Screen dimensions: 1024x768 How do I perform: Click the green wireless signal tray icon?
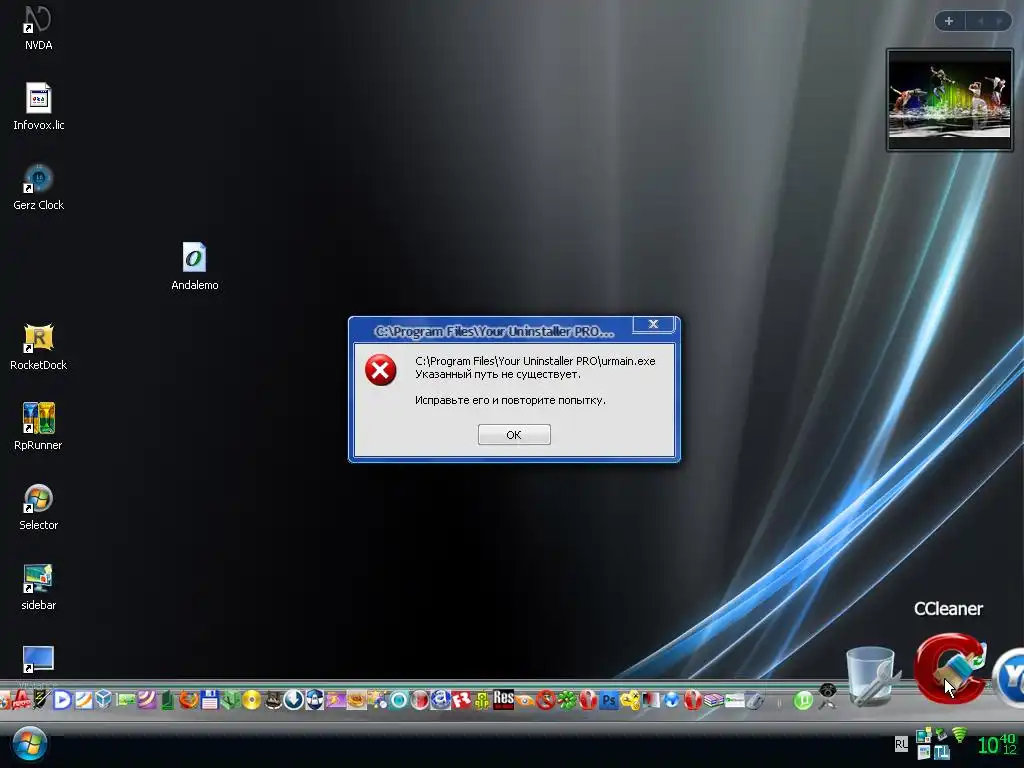coord(959,735)
